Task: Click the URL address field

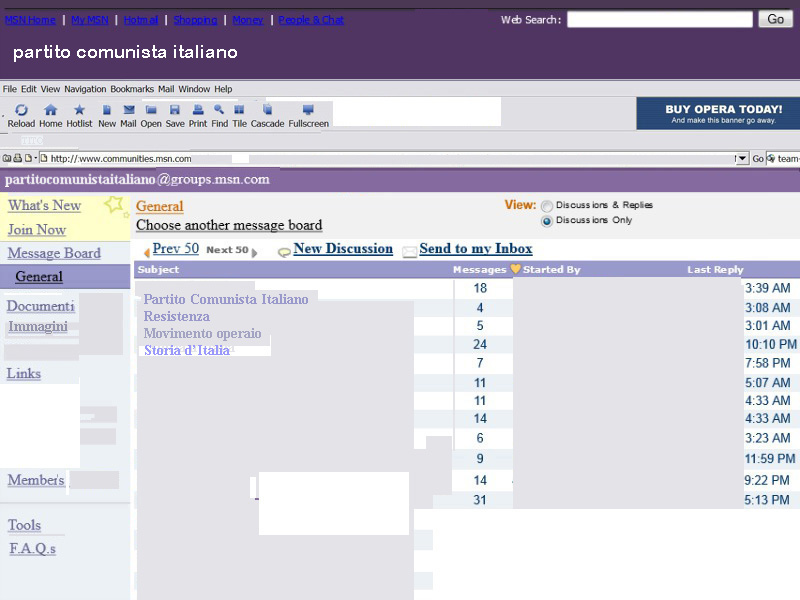Action: click(x=390, y=159)
